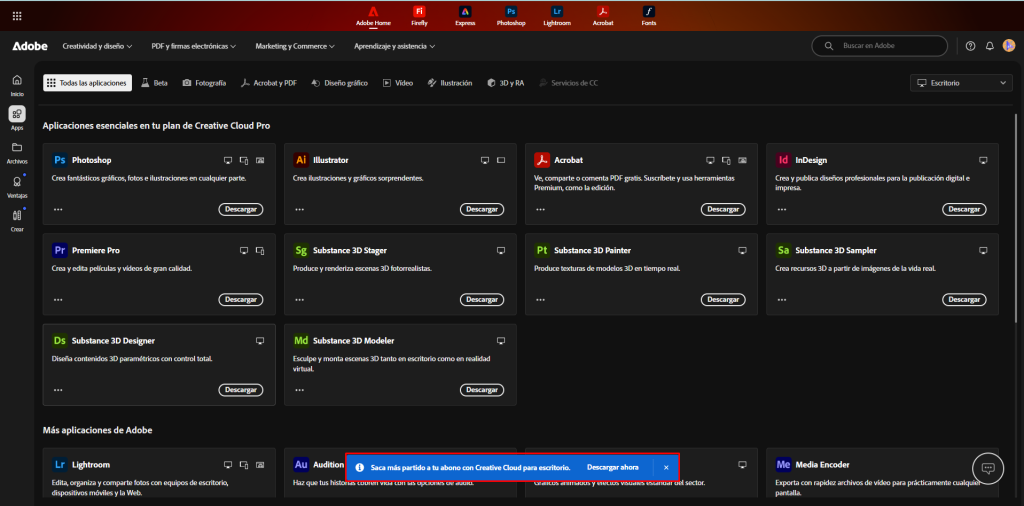Viewport: 1024px width, 506px height.
Task: Open the apps grid launcher icon
Action: click(18, 16)
